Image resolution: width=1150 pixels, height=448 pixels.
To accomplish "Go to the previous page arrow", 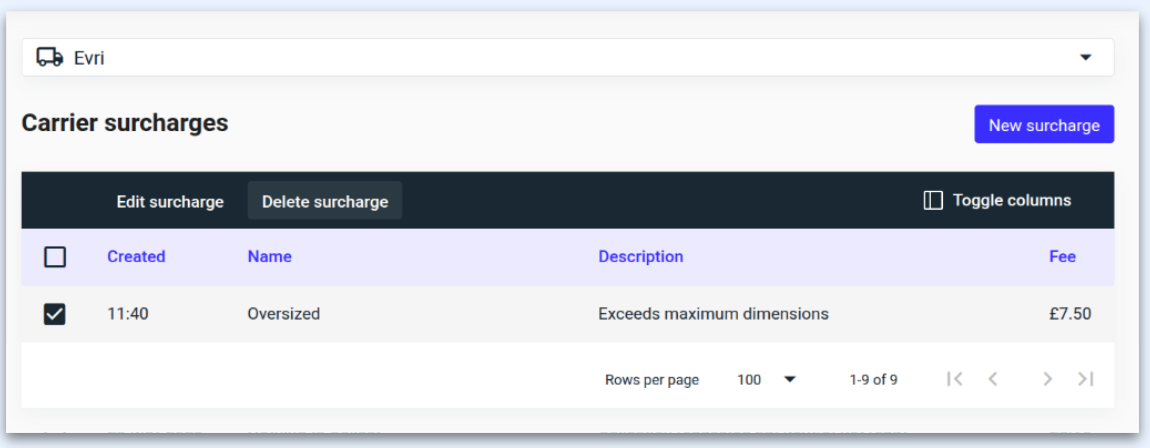I will 993,379.
